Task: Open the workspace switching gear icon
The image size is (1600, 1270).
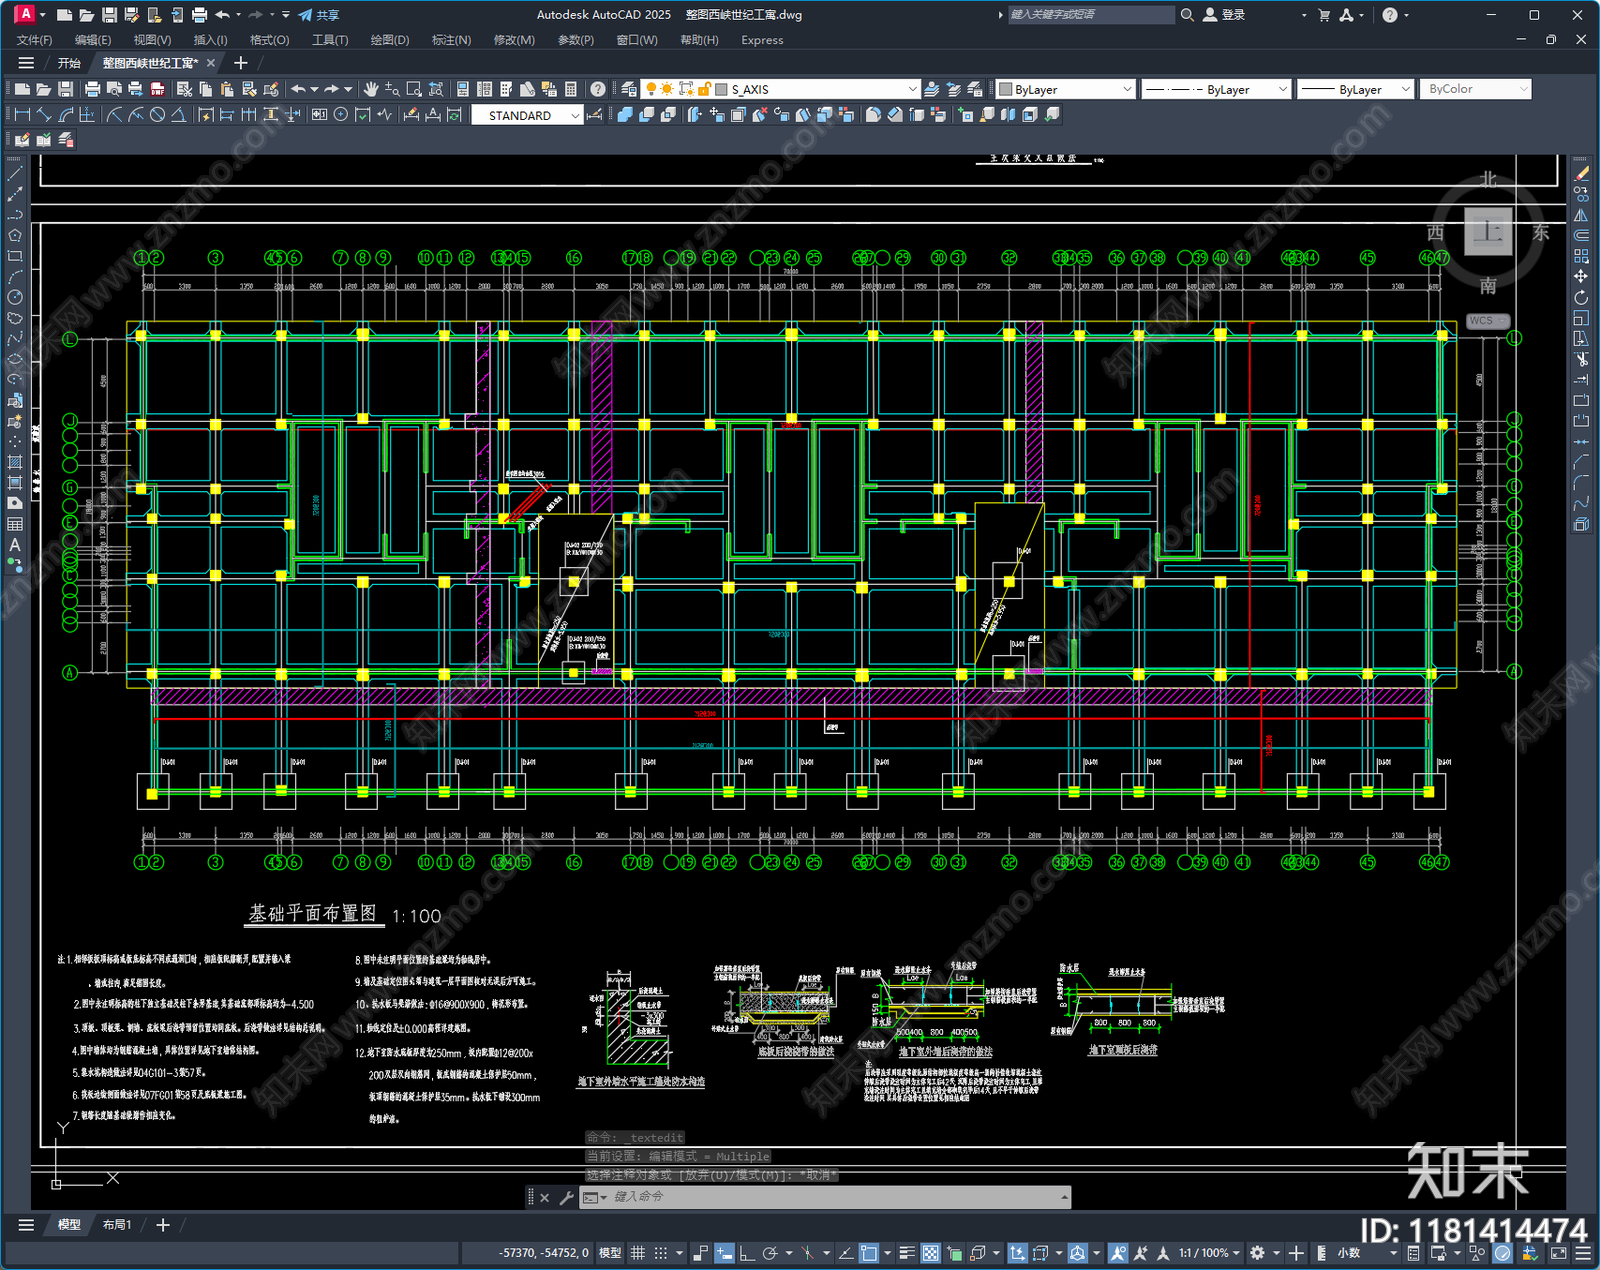Action: pyautogui.click(x=1258, y=1253)
